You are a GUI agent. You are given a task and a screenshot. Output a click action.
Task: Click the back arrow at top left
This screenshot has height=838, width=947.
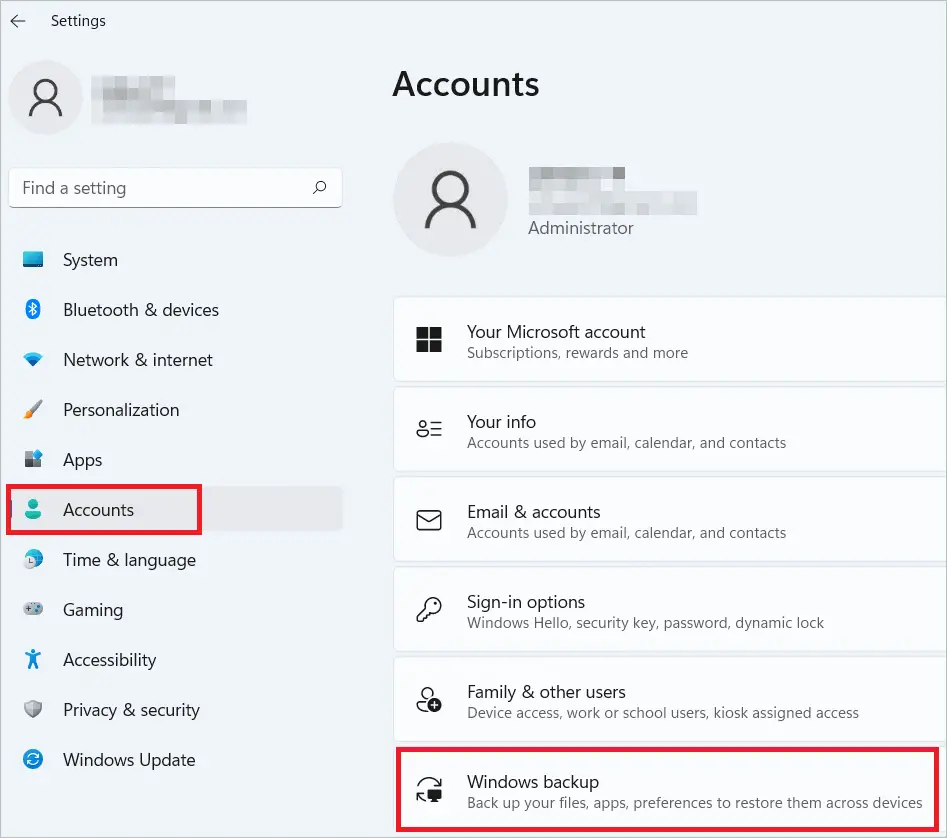point(18,20)
